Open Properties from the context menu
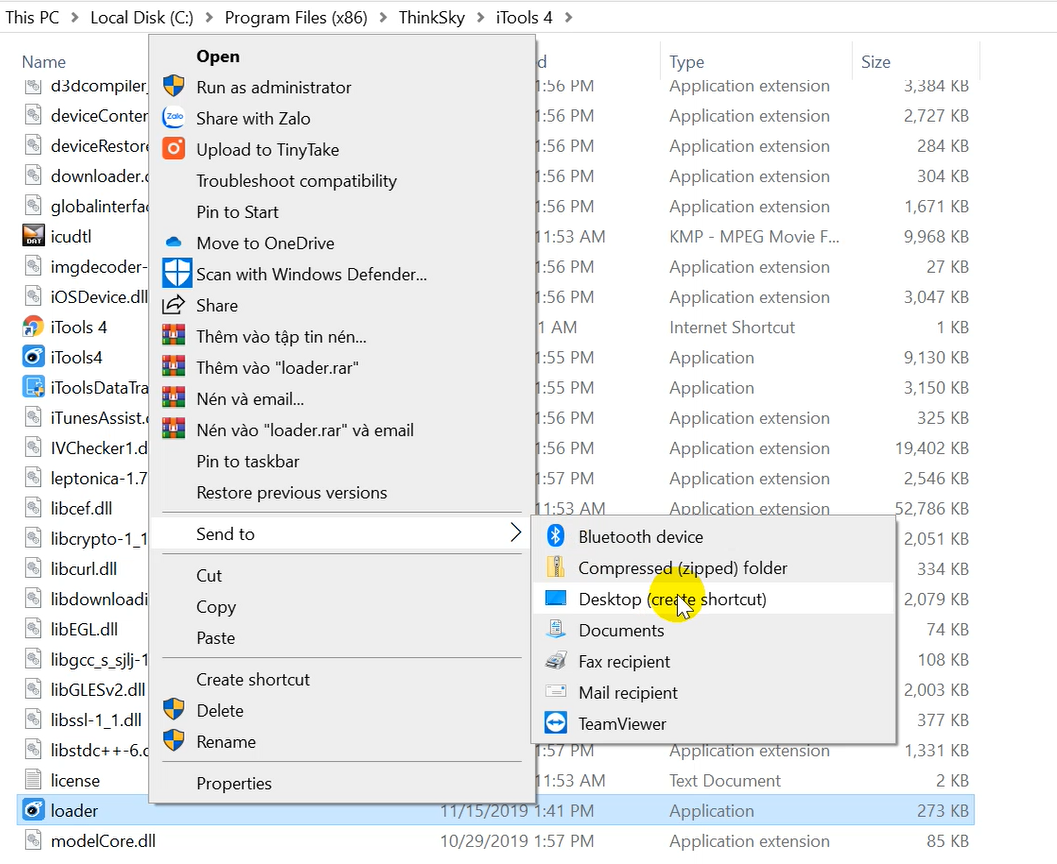Screen dimensions: 1057x864 pyautogui.click(x=234, y=783)
